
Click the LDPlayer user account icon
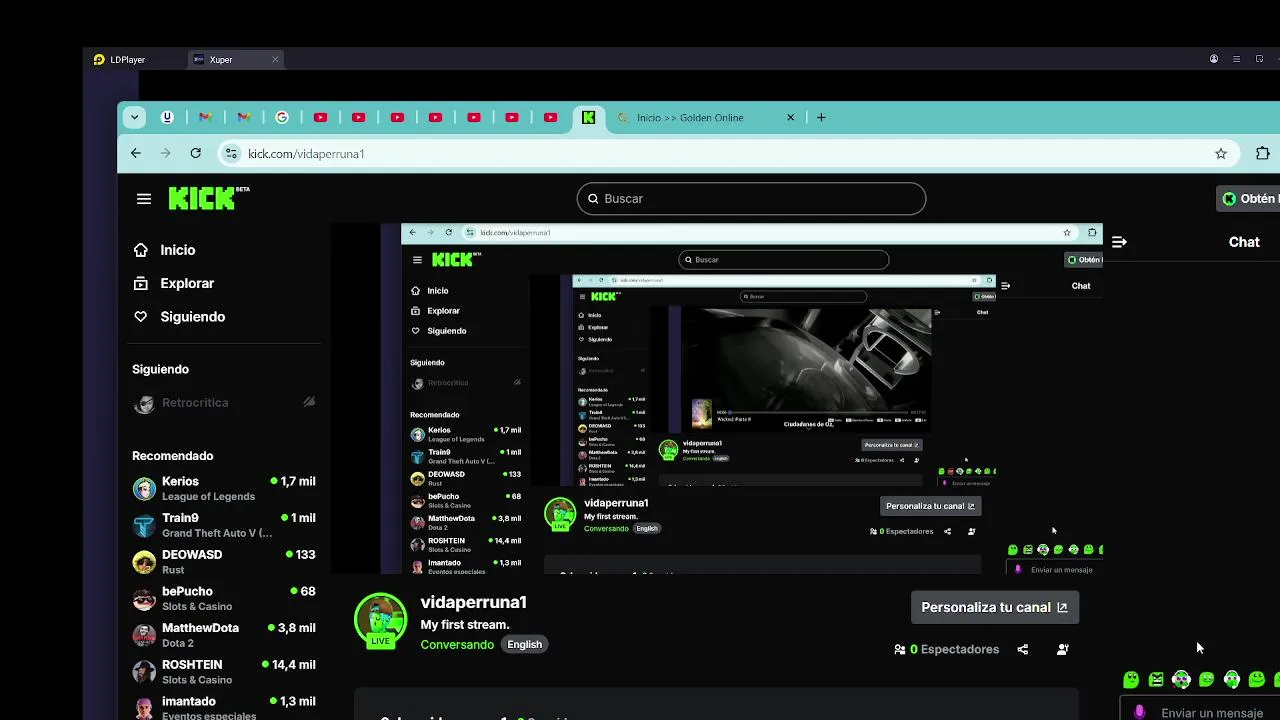[1214, 59]
